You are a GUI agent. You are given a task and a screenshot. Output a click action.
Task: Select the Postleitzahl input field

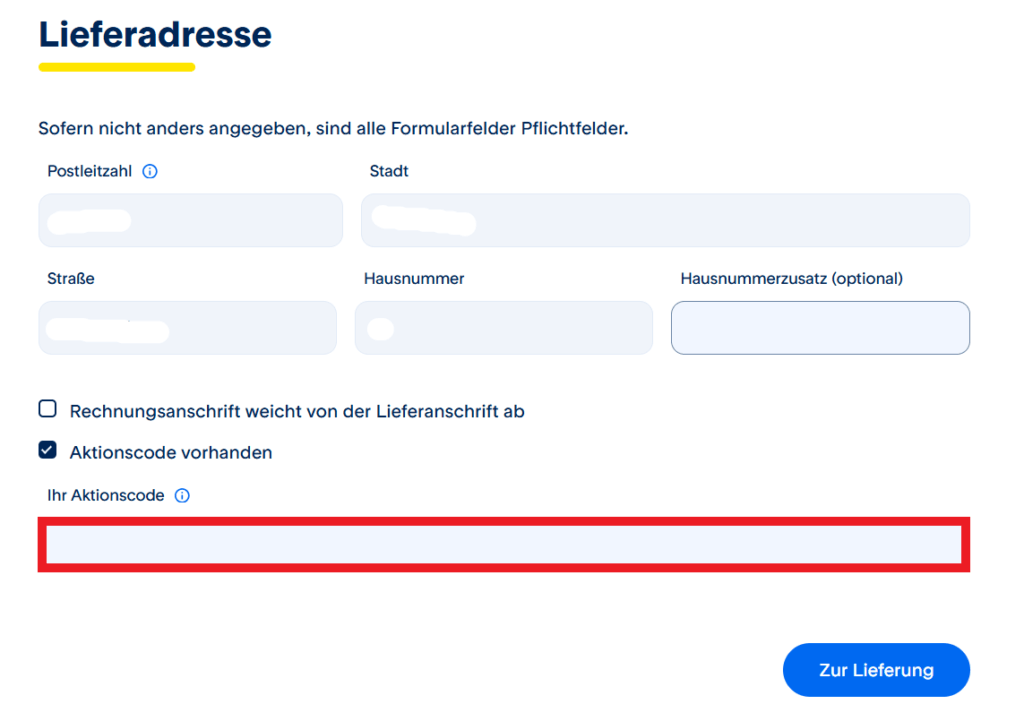coord(190,220)
